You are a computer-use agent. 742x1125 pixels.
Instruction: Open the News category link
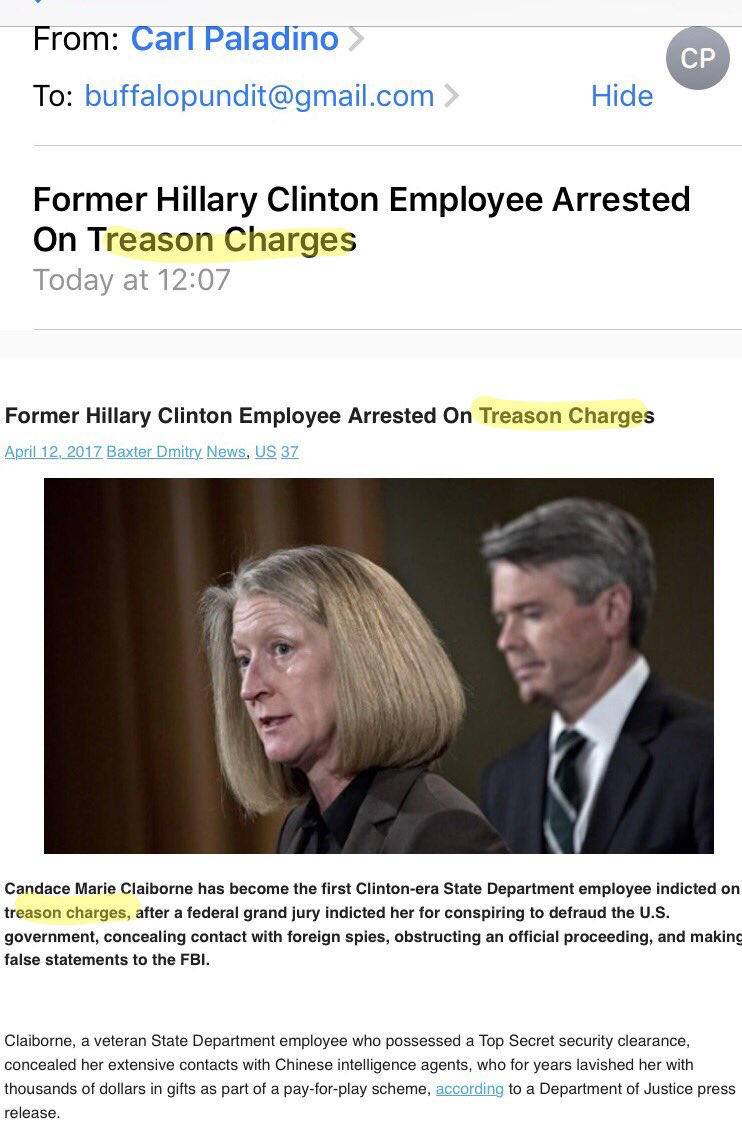coord(226,451)
